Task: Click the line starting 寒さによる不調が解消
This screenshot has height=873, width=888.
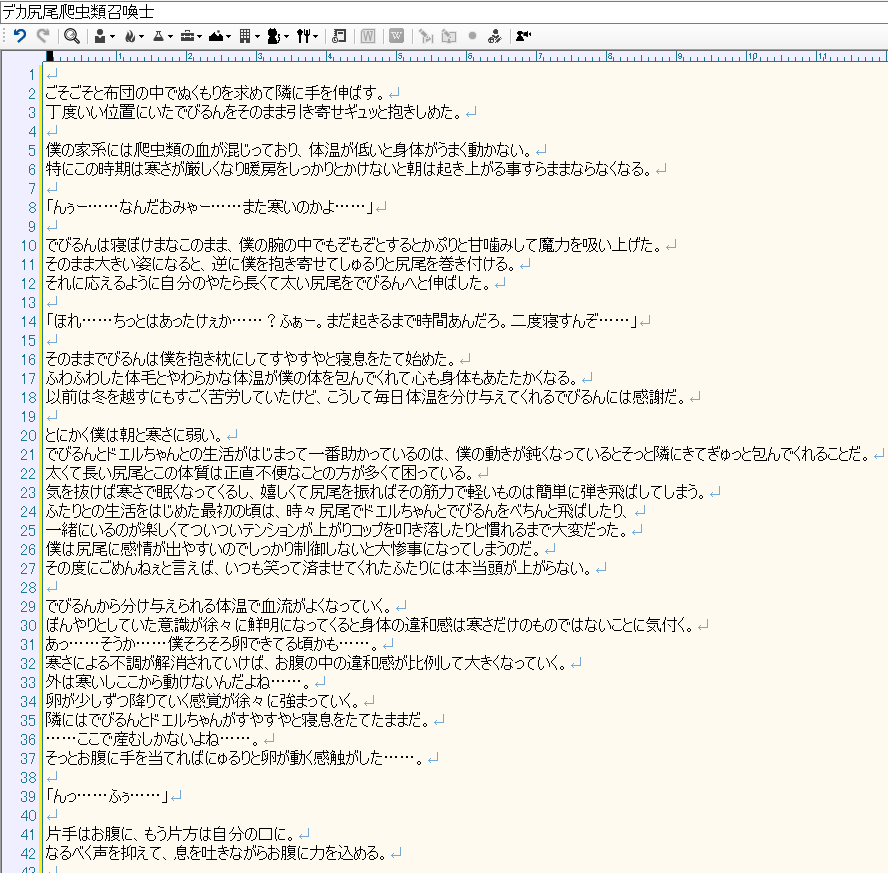Action: click(x=306, y=663)
